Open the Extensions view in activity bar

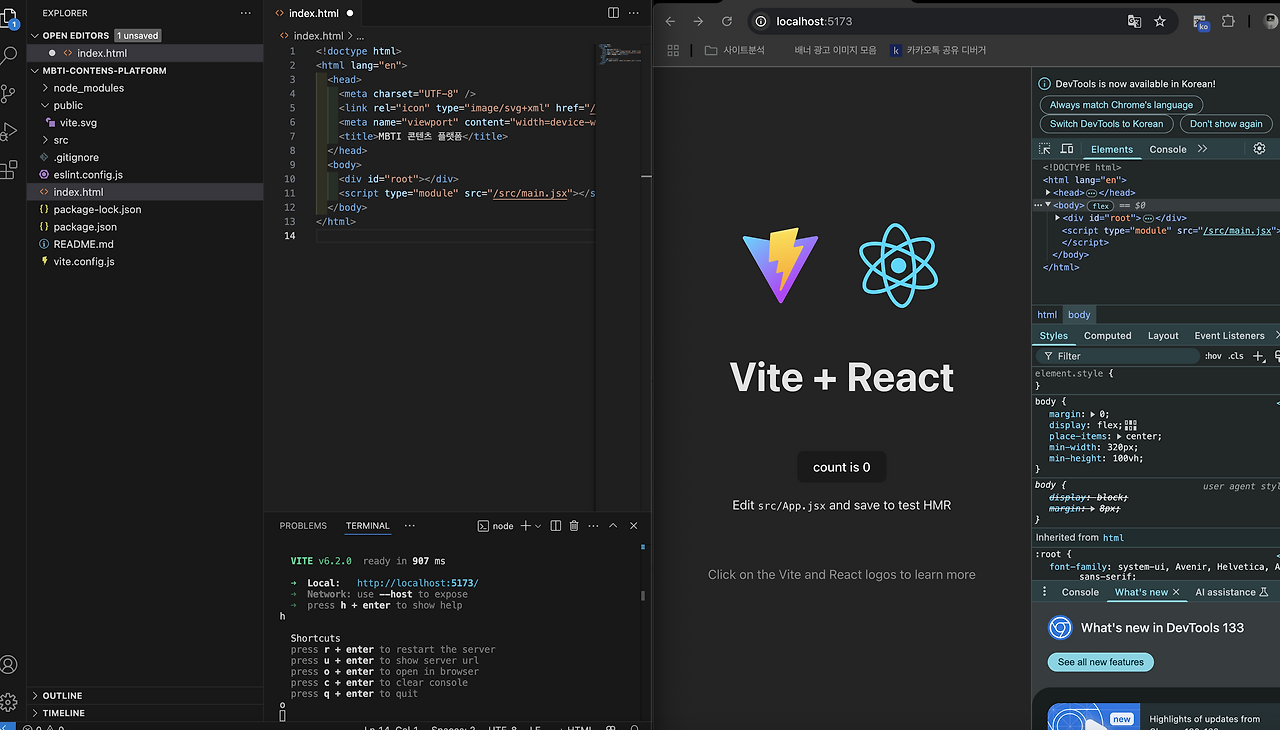click(x=9, y=169)
